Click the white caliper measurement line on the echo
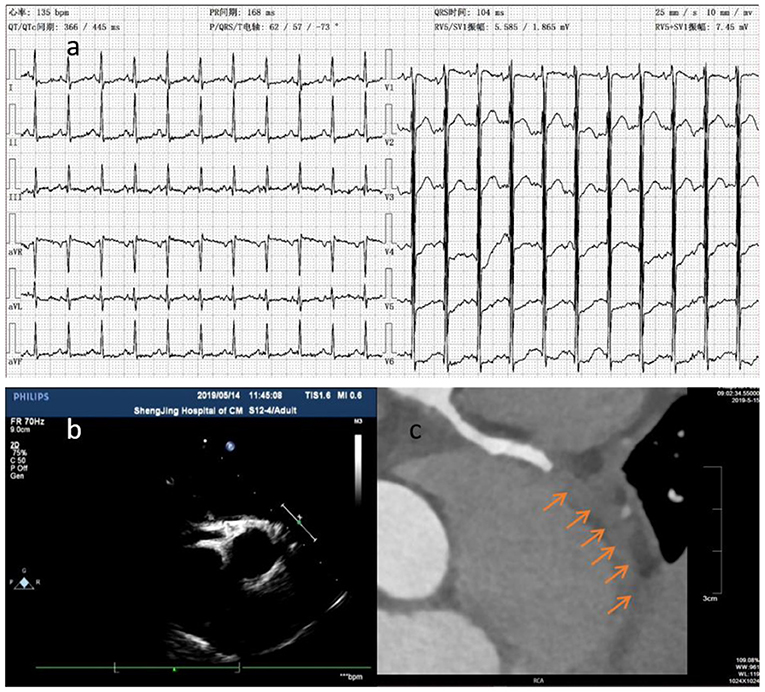Viewport: 765px width, 692px height. (299, 522)
